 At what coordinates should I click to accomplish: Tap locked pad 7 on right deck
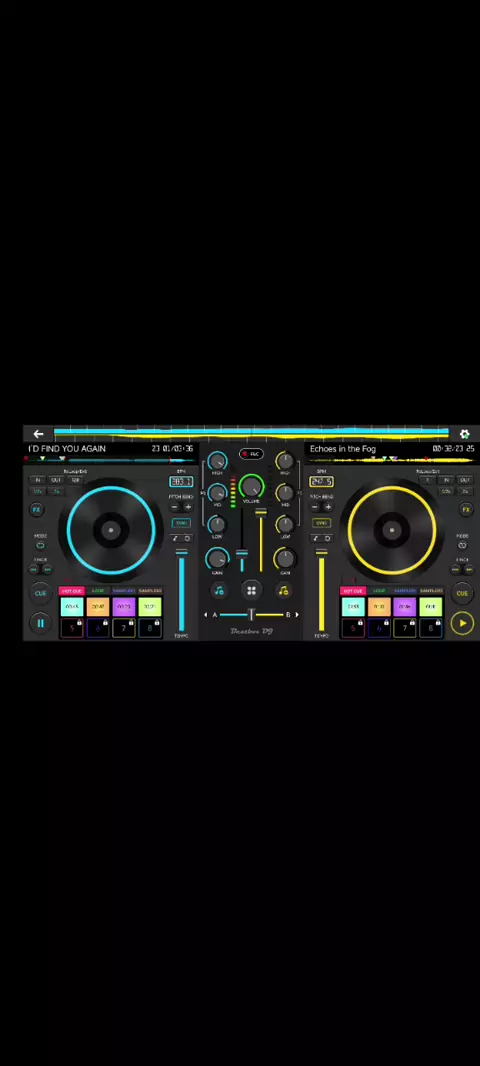click(x=405, y=628)
